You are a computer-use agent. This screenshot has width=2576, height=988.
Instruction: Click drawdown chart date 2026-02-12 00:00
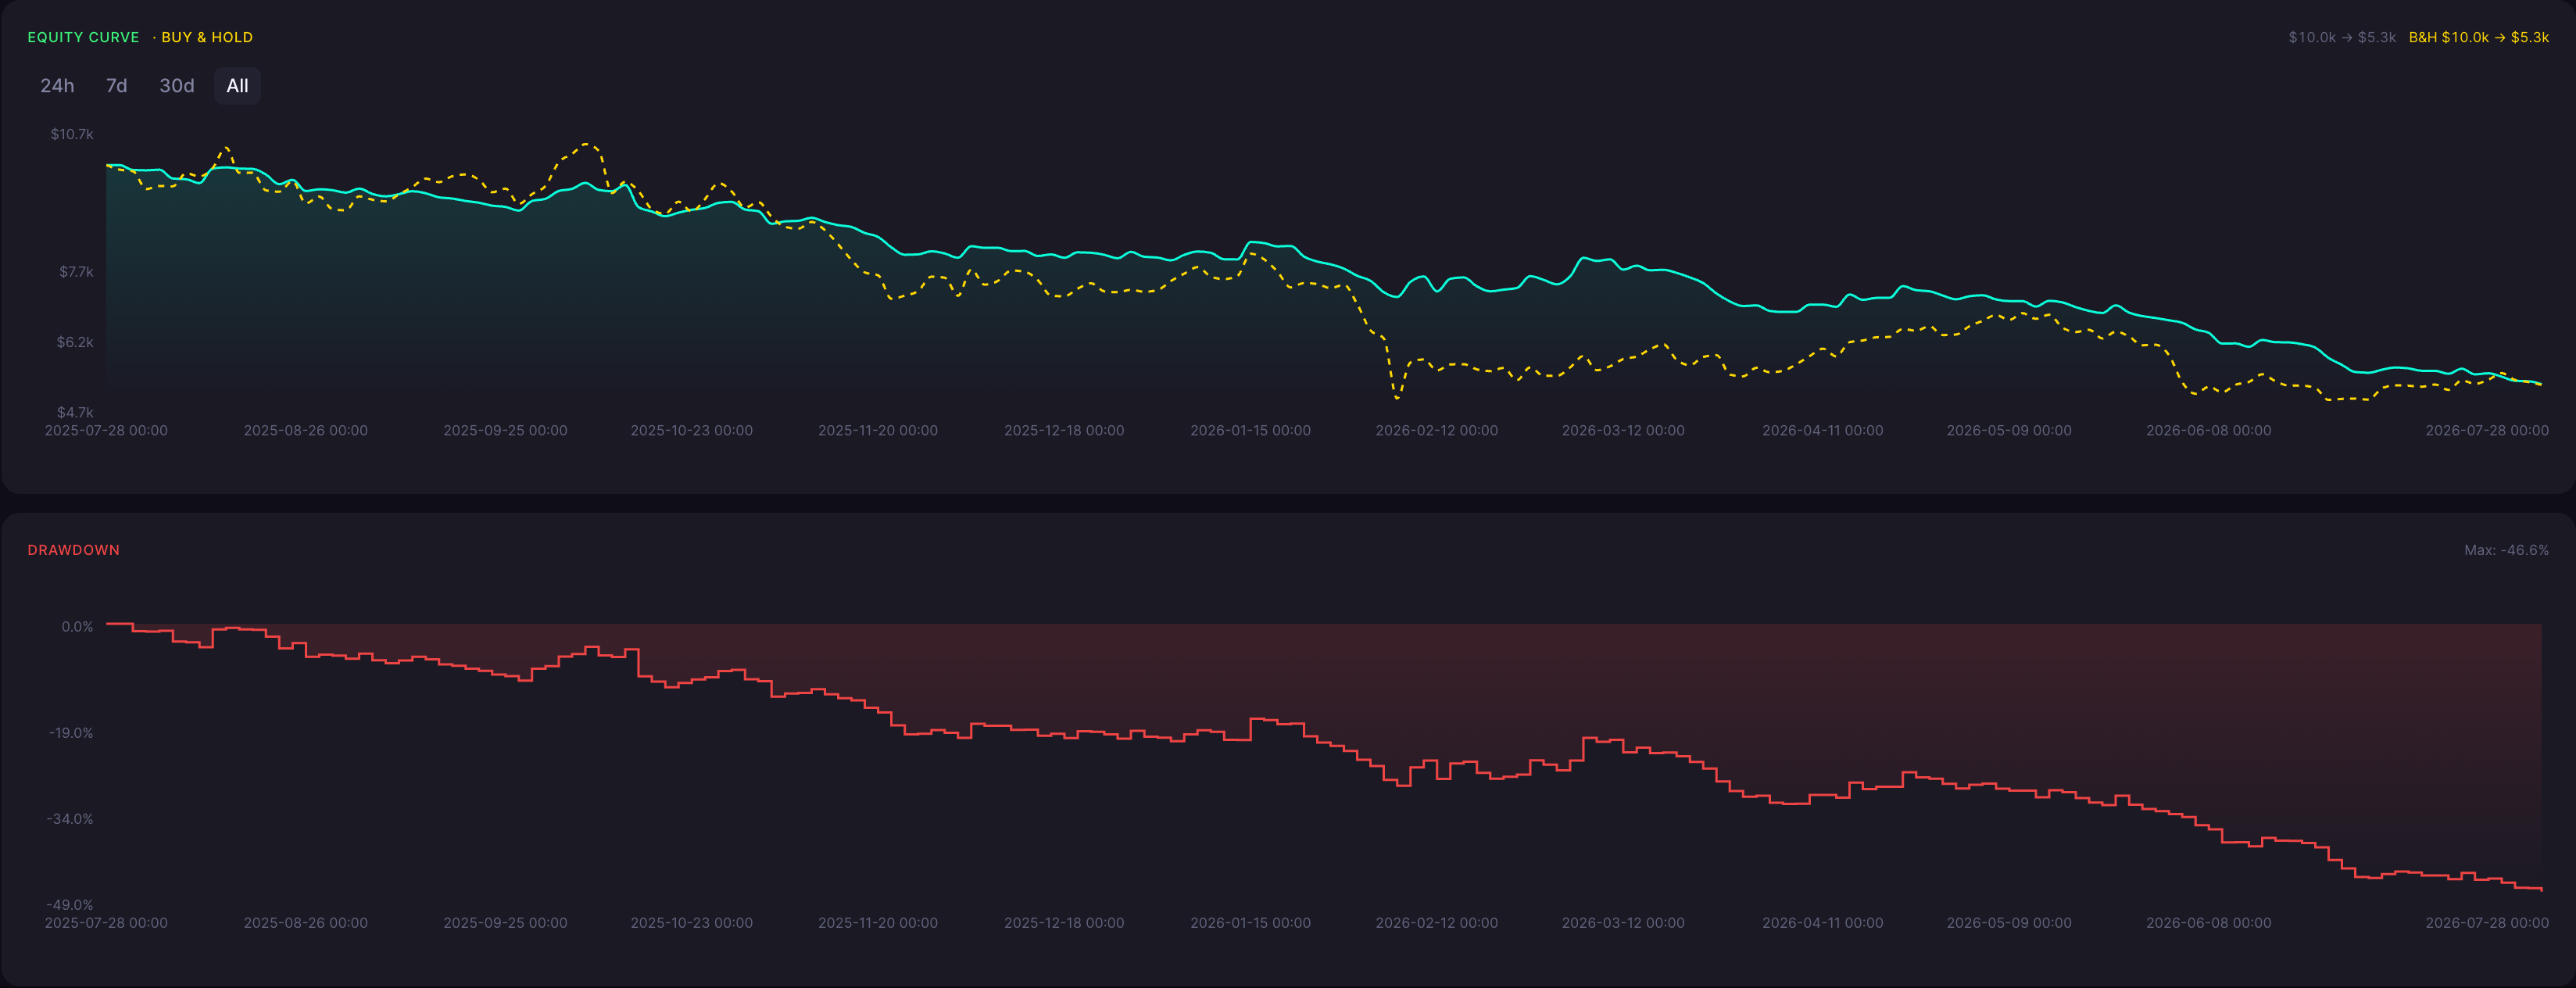coord(1437,923)
